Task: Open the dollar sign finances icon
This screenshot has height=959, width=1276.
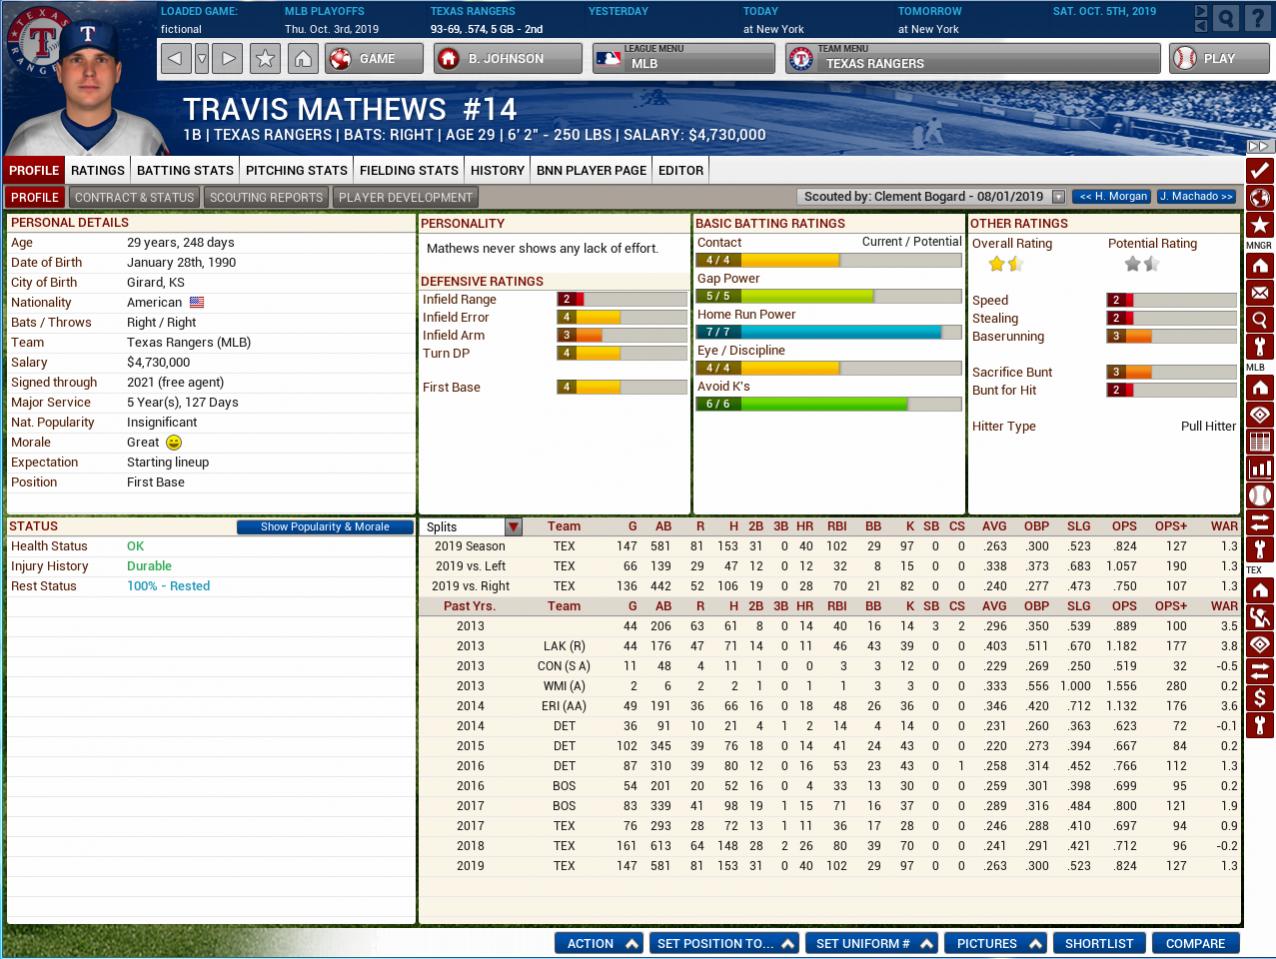Action: coord(1259,697)
